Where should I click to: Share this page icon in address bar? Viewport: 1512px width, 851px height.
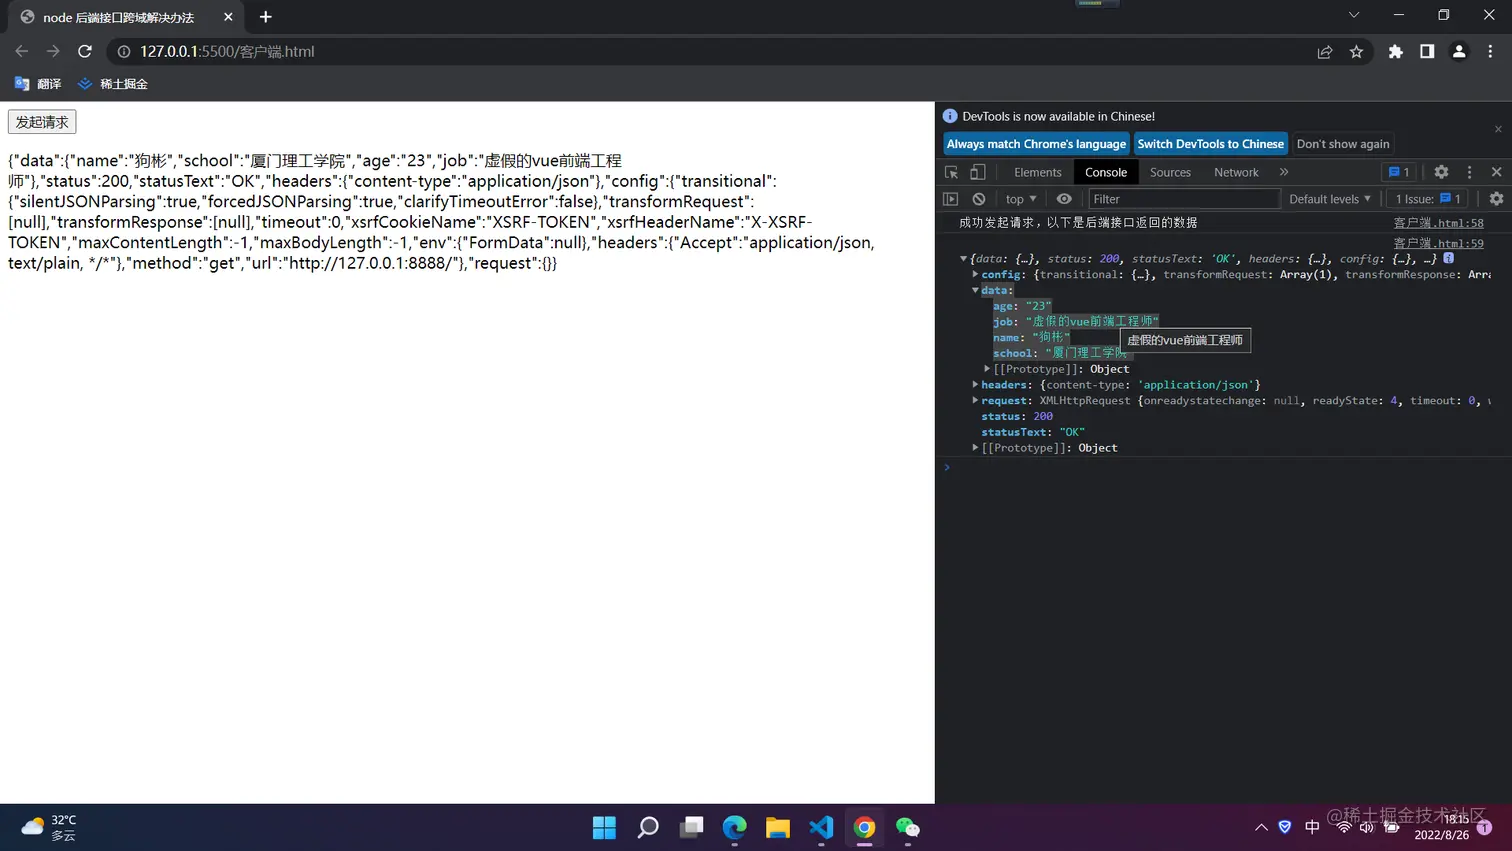coord(1325,51)
